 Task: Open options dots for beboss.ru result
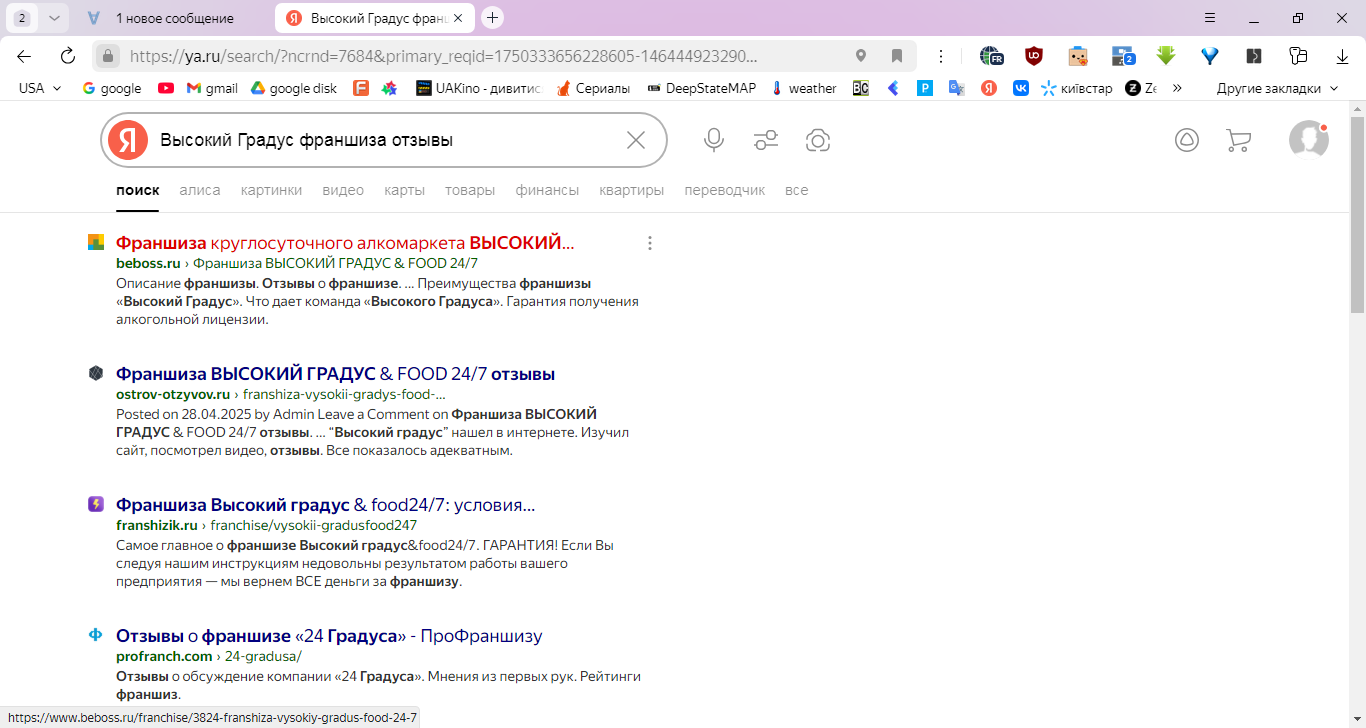click(x=650, y=243)
